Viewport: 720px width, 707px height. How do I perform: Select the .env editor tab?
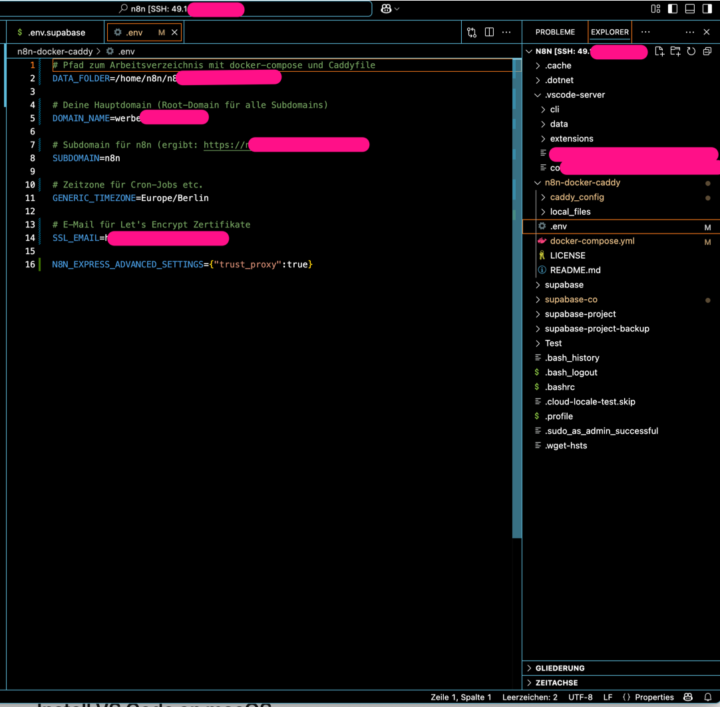click(x=144, y=33)
